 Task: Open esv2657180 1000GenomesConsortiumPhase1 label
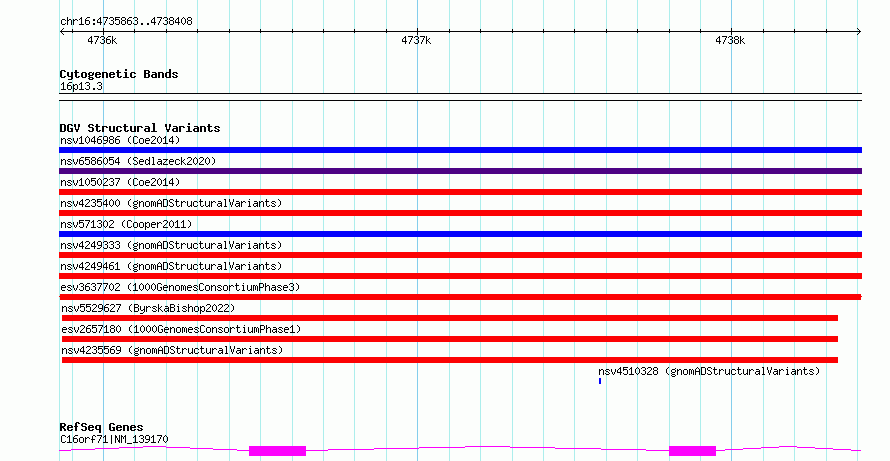(x=181, y=329)
